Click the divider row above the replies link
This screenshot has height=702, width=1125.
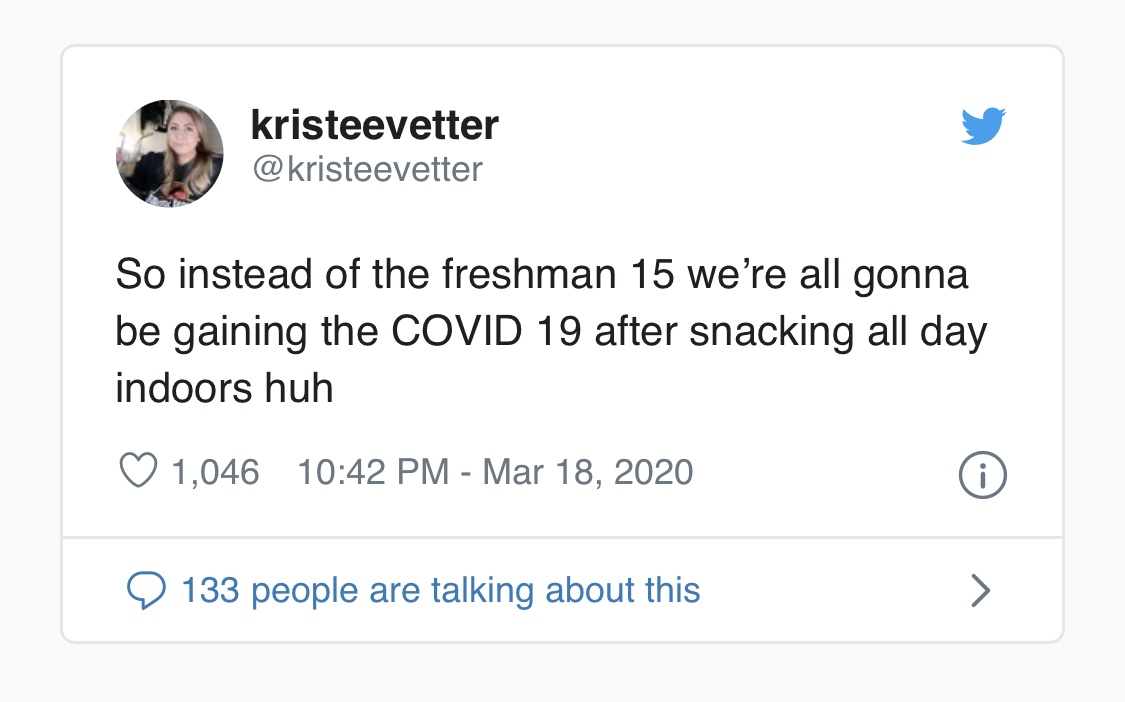point(562,538)
